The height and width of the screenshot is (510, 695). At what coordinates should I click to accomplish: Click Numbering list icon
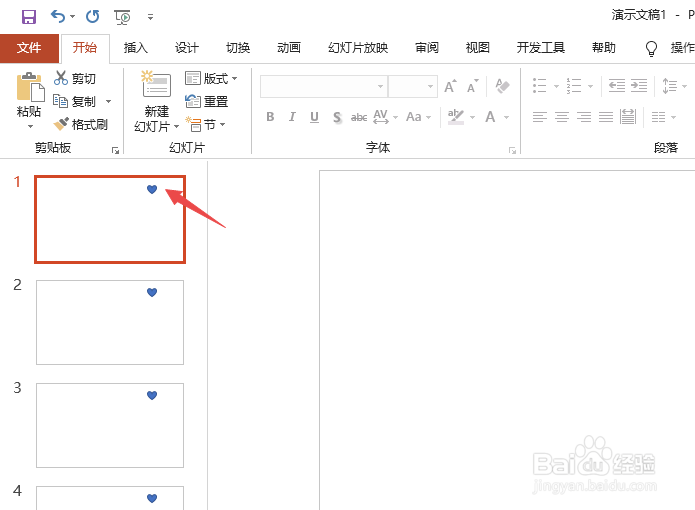[x=574, y=86]
